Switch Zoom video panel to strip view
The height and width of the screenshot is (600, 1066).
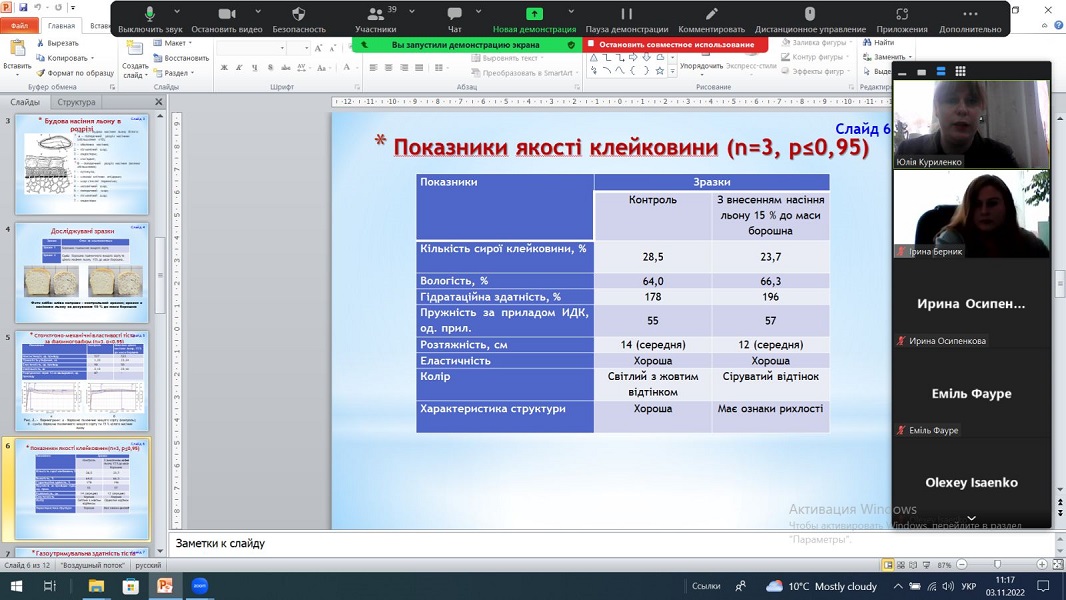pos(941,71)
